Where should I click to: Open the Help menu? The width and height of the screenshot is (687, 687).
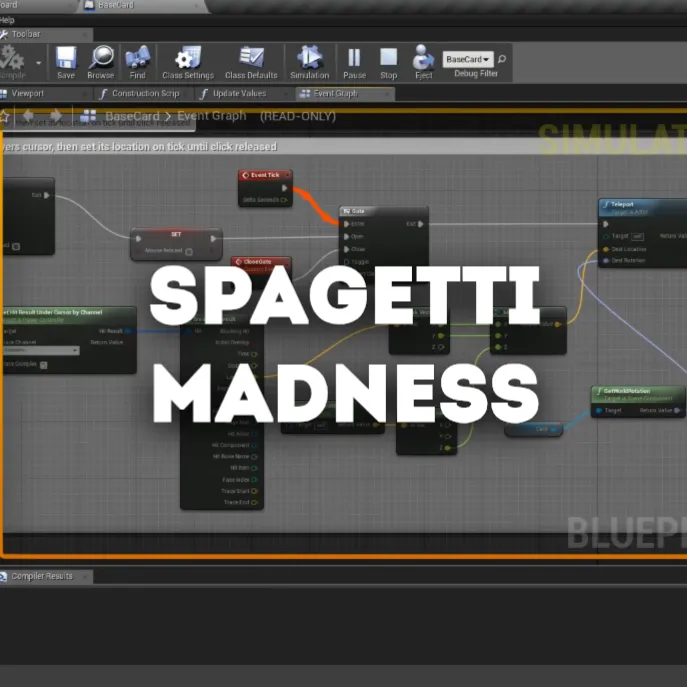pyautogui.click(x=7, y=20)
